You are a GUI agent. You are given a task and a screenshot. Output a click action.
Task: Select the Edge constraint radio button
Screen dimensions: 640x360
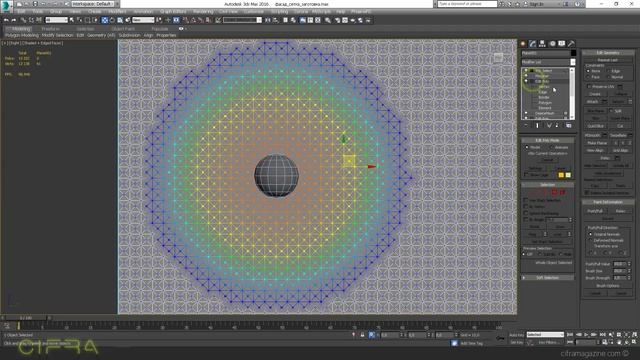(609, 71)
